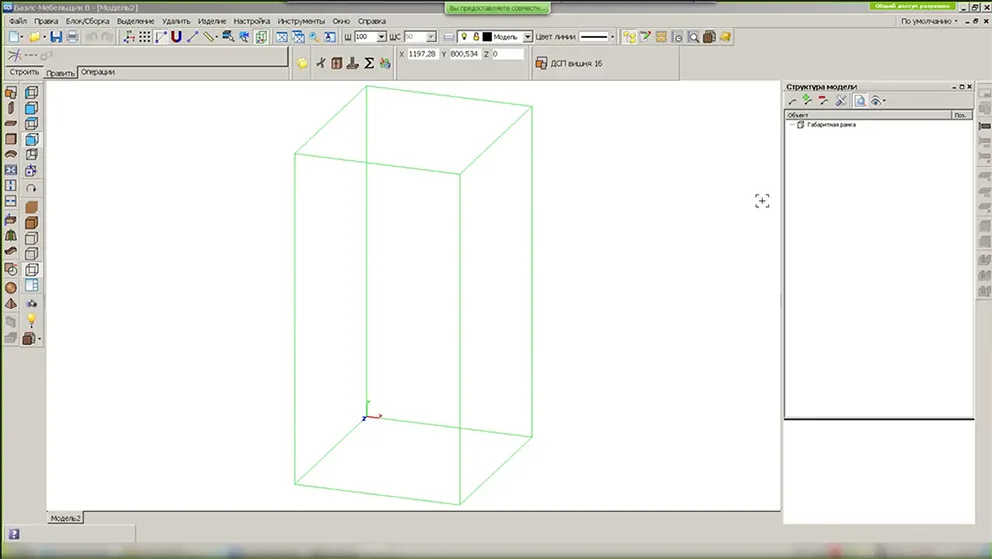
Task: Click the scissors cutting icon
Action: point(321,63)
